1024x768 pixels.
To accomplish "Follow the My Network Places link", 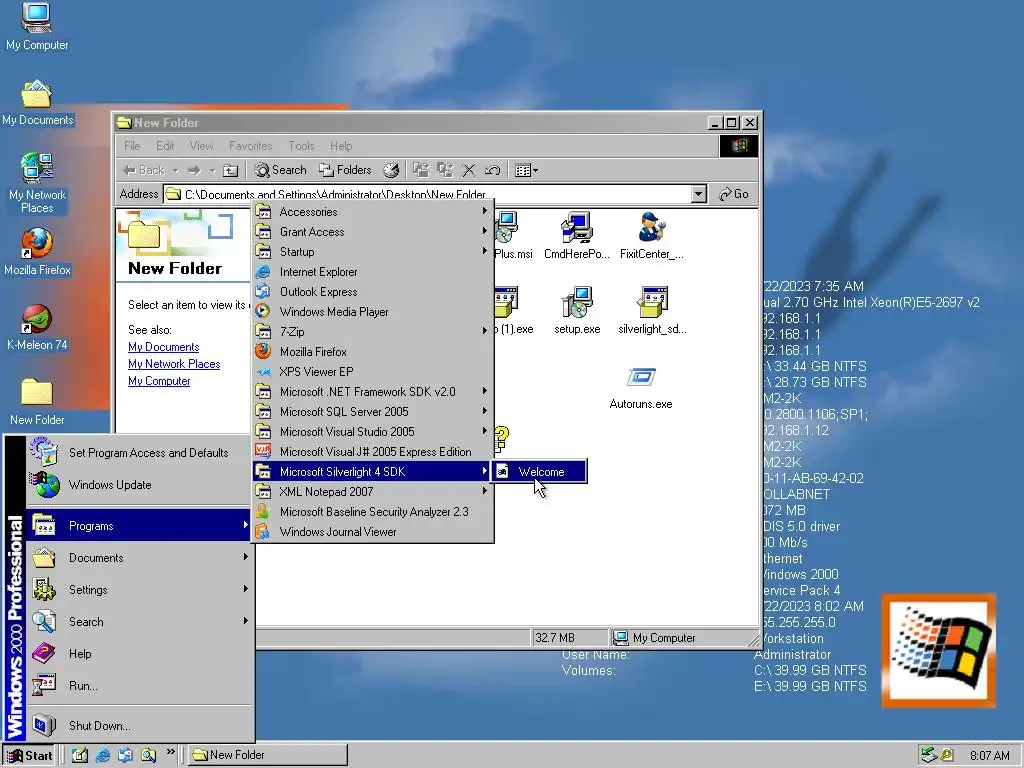I will click(174, 364).
